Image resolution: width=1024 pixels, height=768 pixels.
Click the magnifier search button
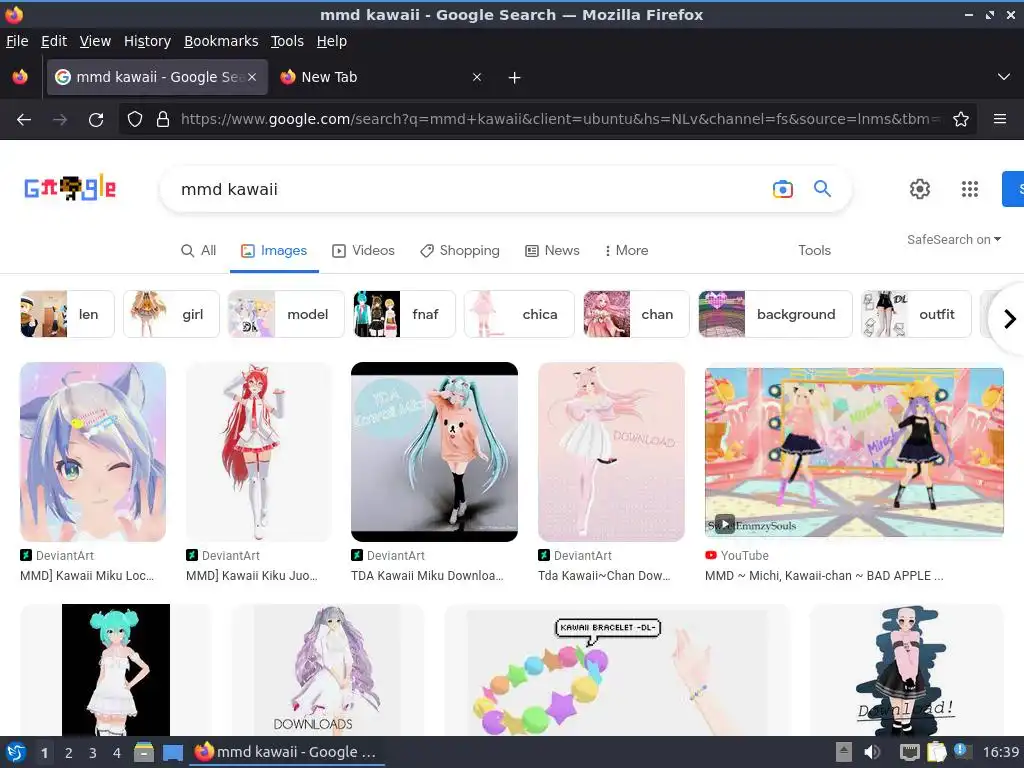pyautogui.click(x=822, y=189)
